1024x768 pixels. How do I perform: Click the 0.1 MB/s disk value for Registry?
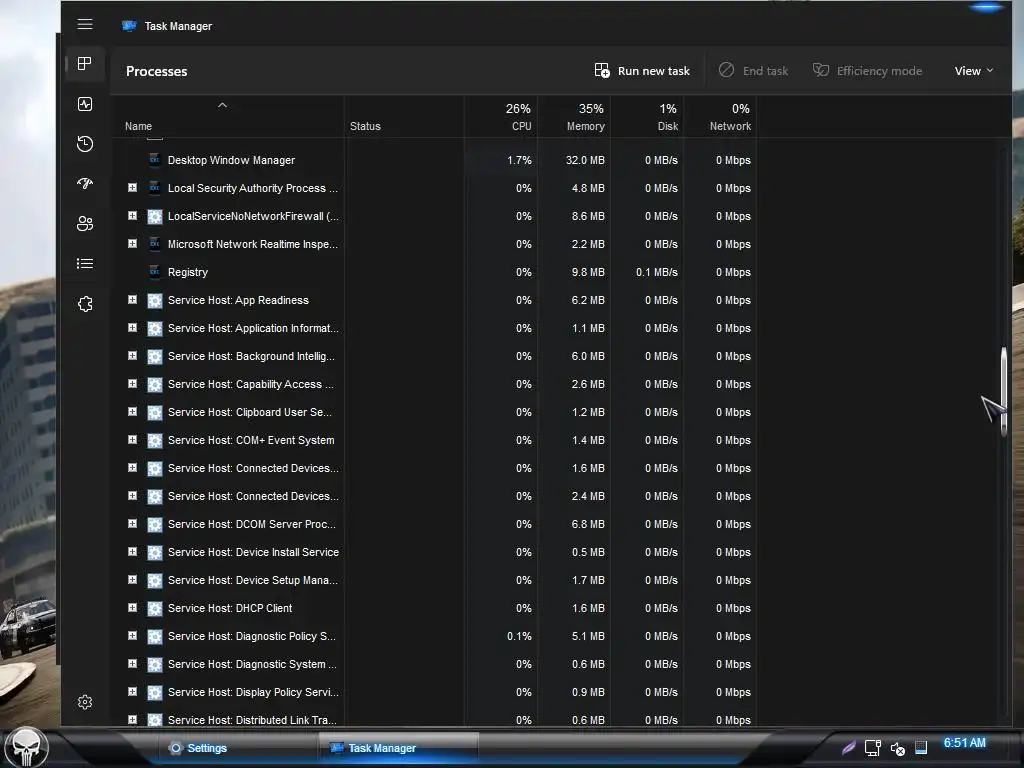tap(657, 272)
